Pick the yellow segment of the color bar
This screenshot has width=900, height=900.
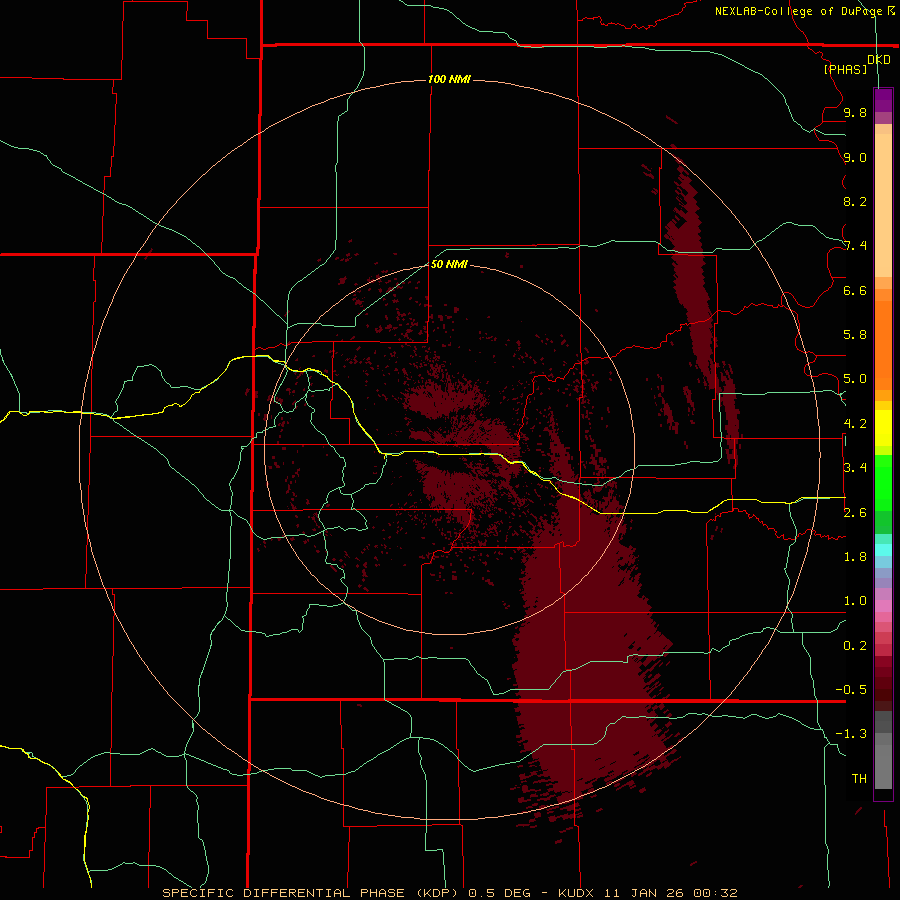tap(883, 428)
